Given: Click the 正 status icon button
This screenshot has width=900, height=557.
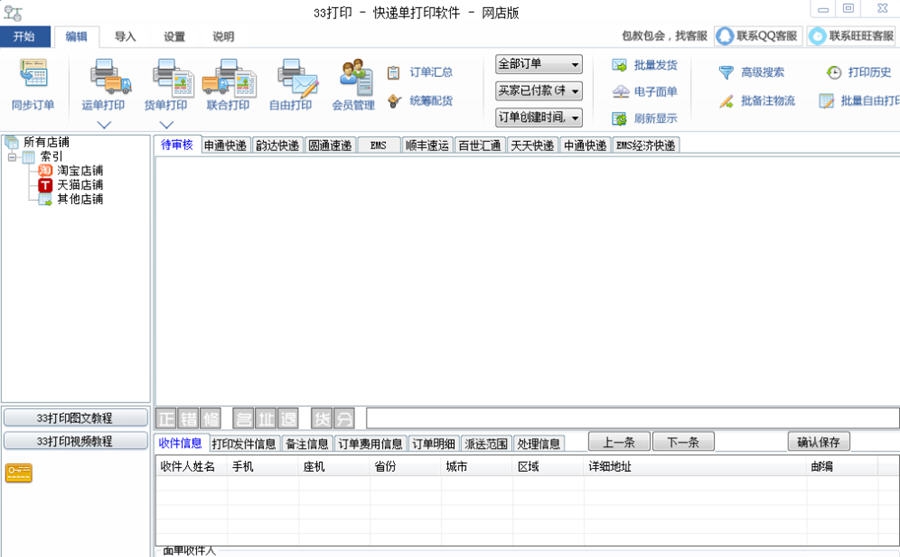Looking at the screenshot, I should pyautogui.click(x=166, y=419).
